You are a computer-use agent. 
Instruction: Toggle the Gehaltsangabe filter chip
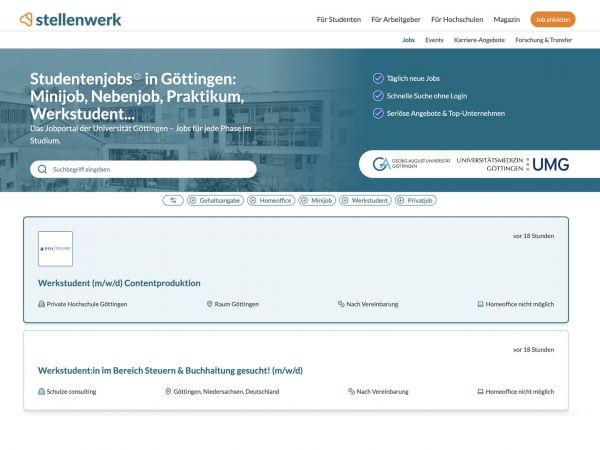(216, 201)
